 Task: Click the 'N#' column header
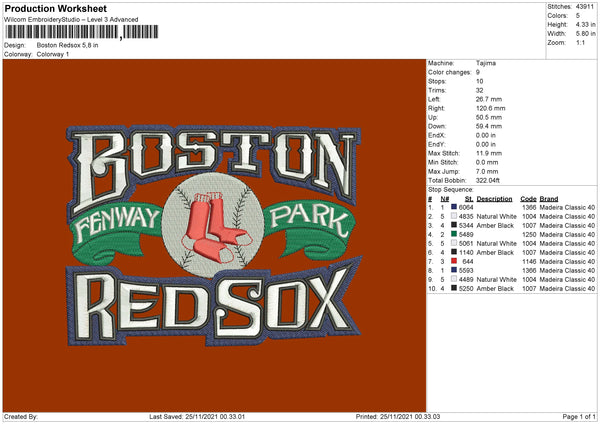click(x=445, y=199)
